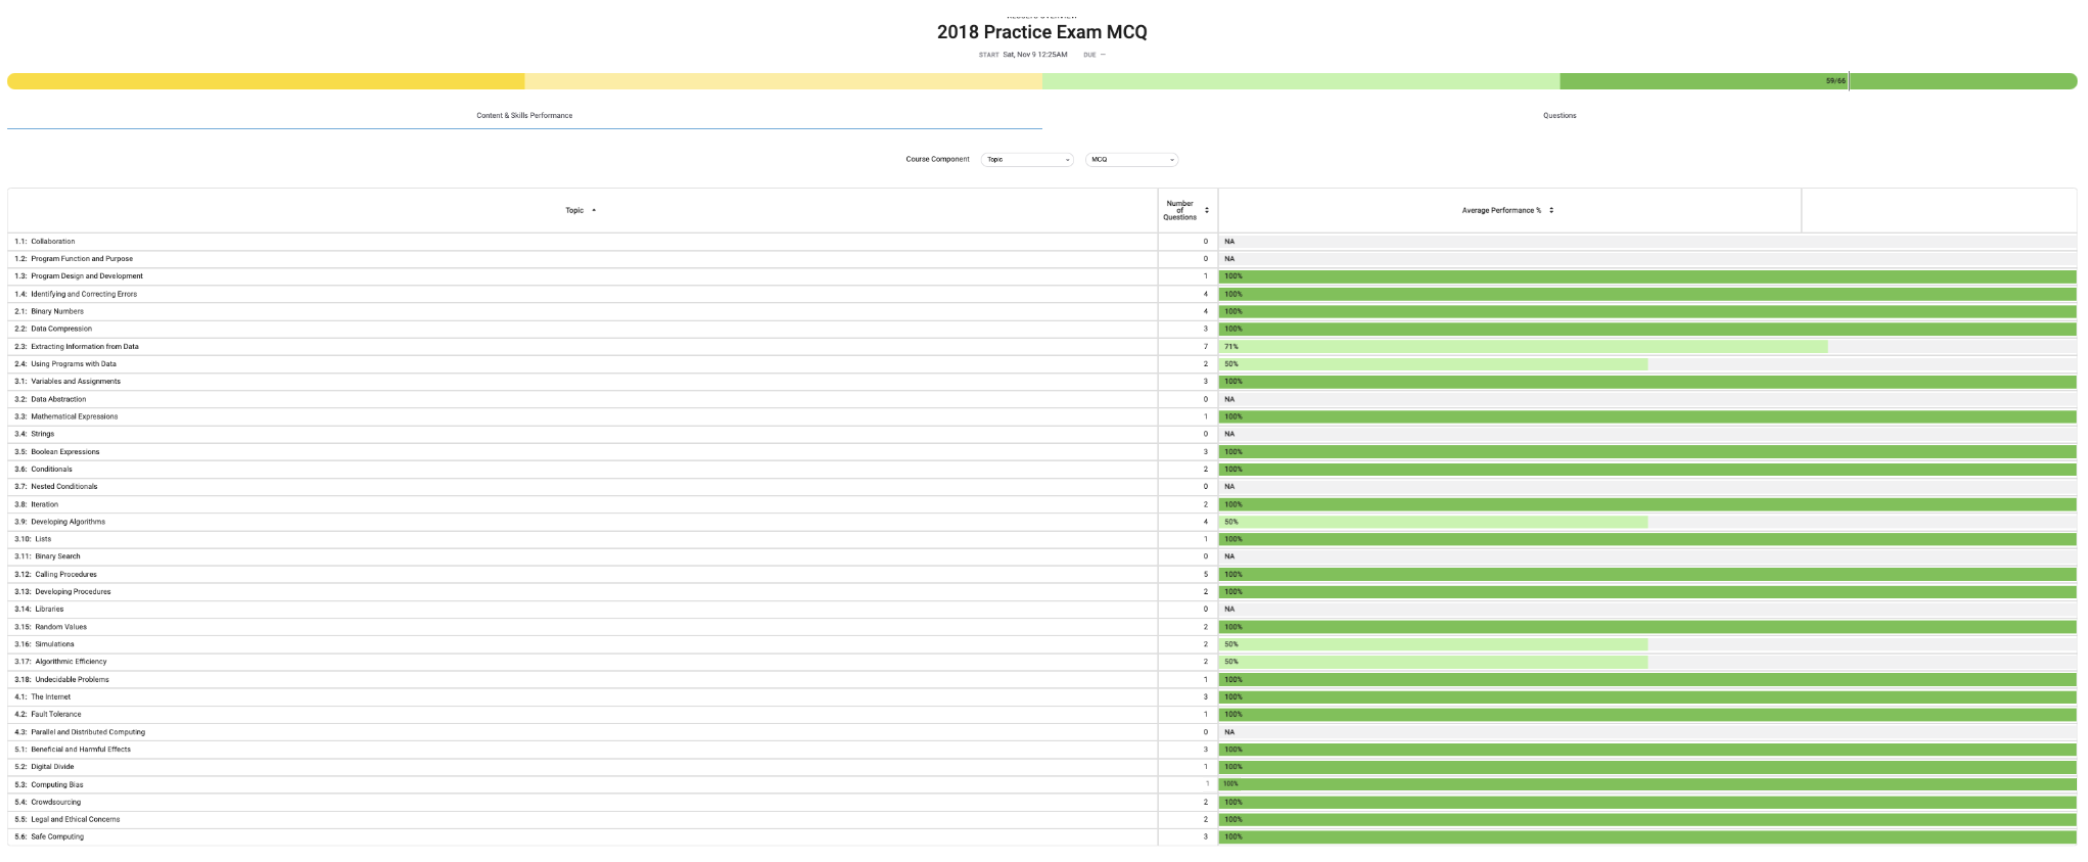The height and width of the screenshot is (862, 2088).
Task: Select the Content & Skills Performance tab
Action: coord(524,116)
